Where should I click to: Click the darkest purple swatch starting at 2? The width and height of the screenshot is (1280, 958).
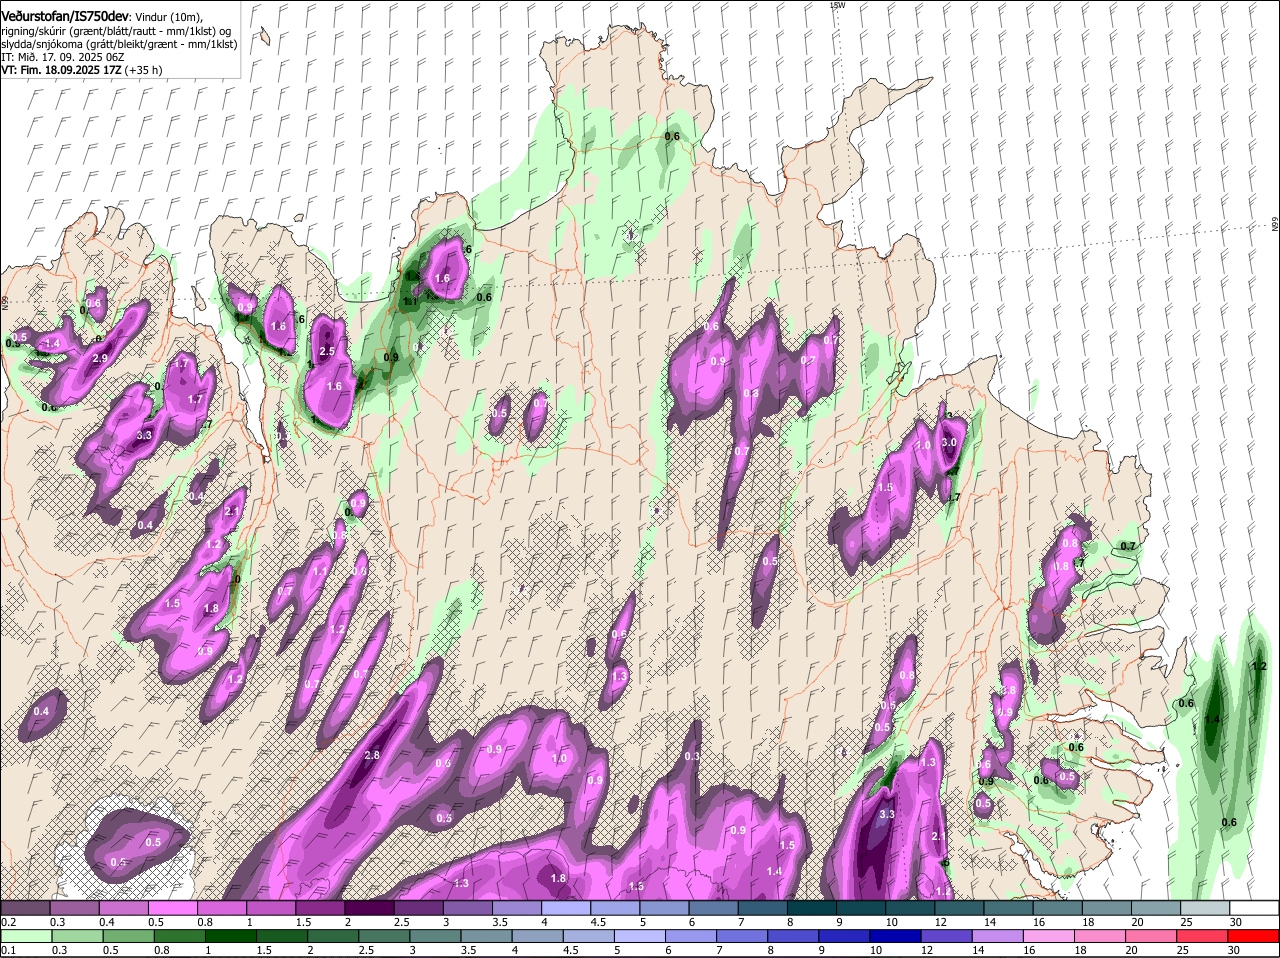pos(369,908)
